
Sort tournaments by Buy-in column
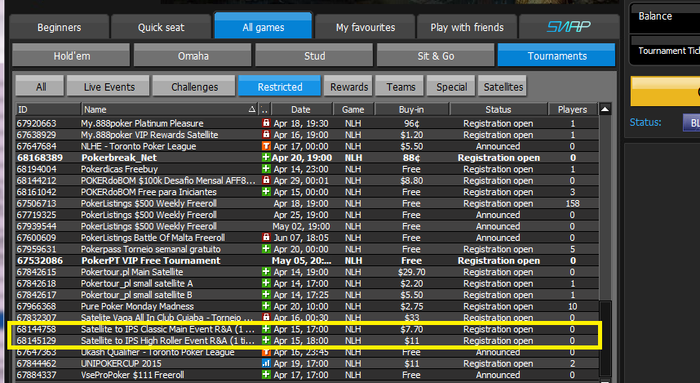coord(412,109)
